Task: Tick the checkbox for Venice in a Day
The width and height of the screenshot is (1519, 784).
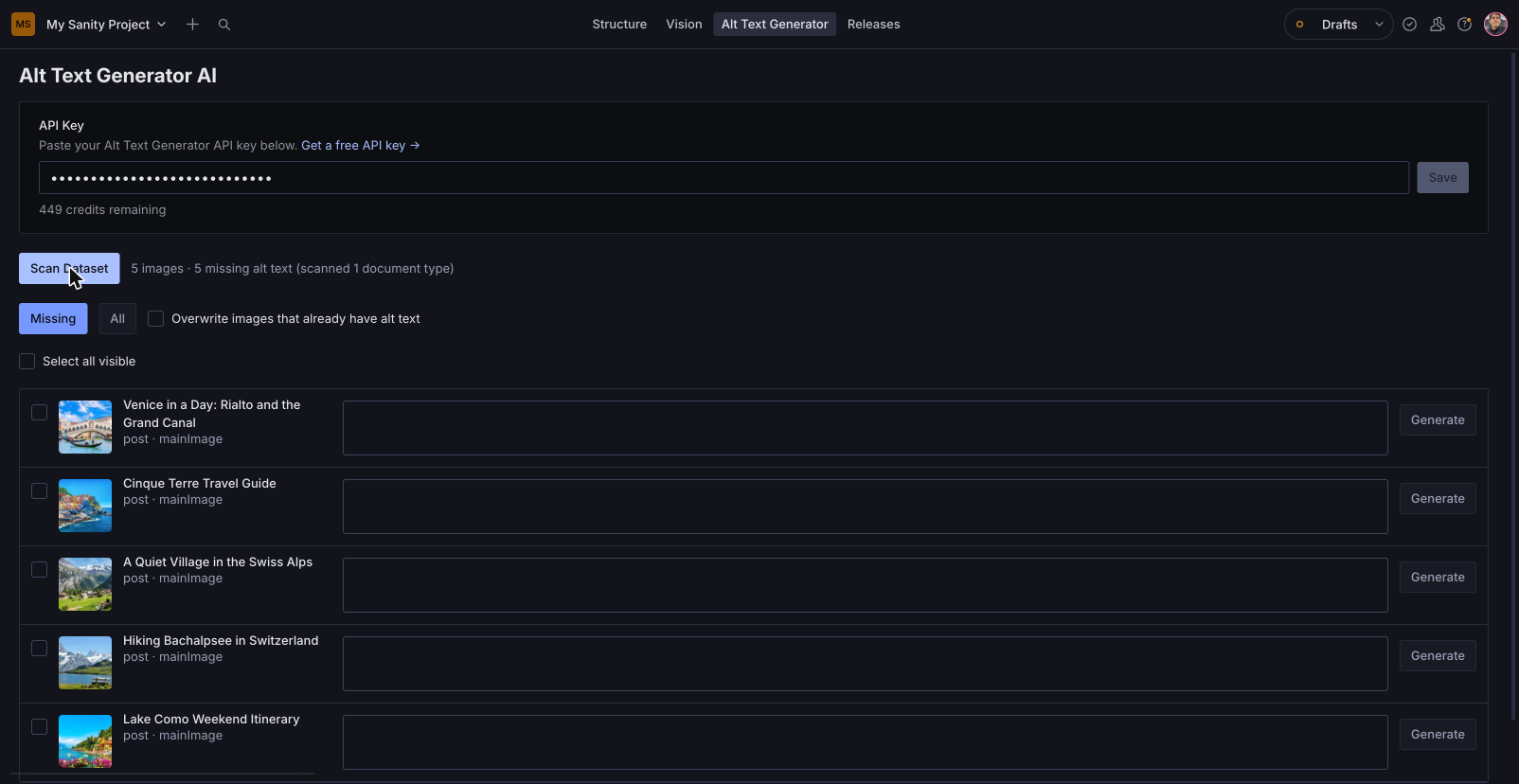Action: [39, 412]
